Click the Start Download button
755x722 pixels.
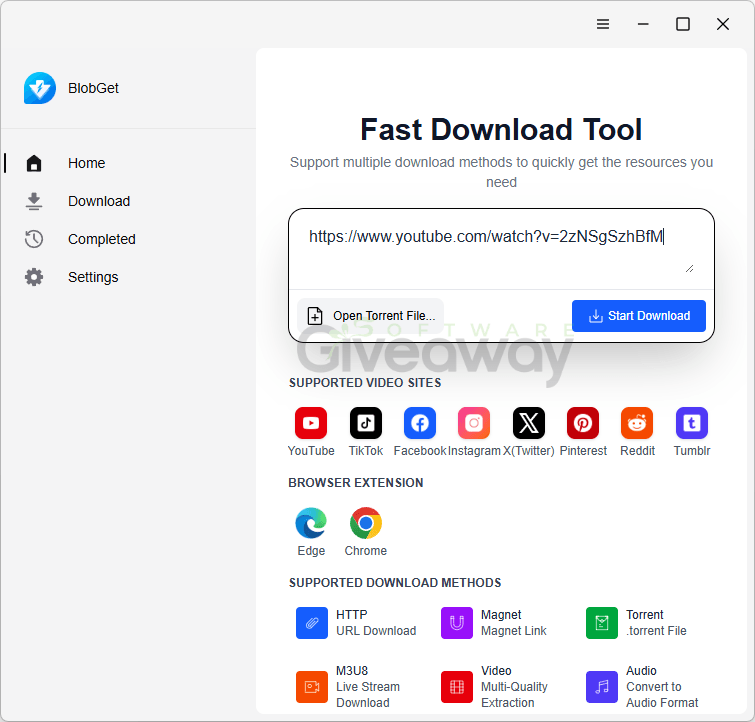pyautogui.click(x=638, y=316)
